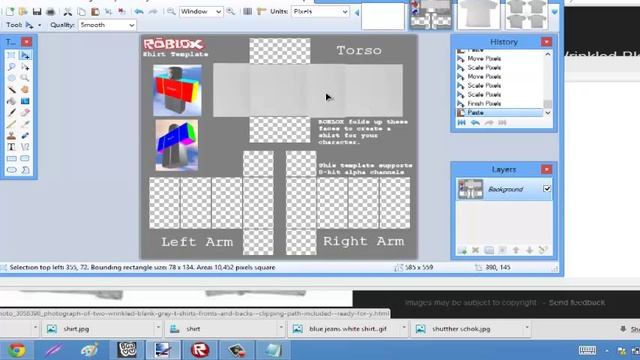The image size is (640, 360).
Task: Select the Freeform Shape tool
Action: click(x=25, y=169)
